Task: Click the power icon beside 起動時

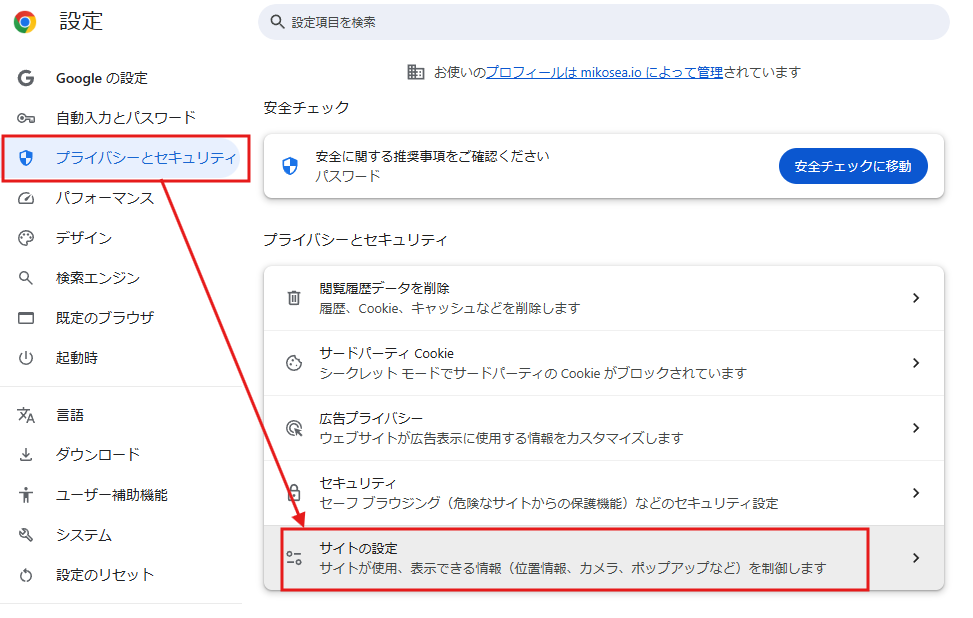Action: coord(25,358)
